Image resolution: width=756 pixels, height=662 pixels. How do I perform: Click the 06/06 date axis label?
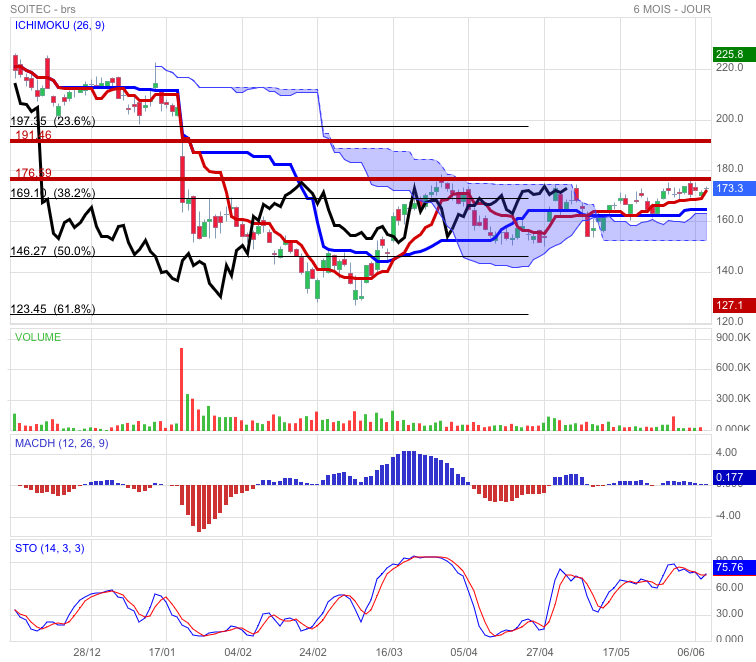click(691, 652)
